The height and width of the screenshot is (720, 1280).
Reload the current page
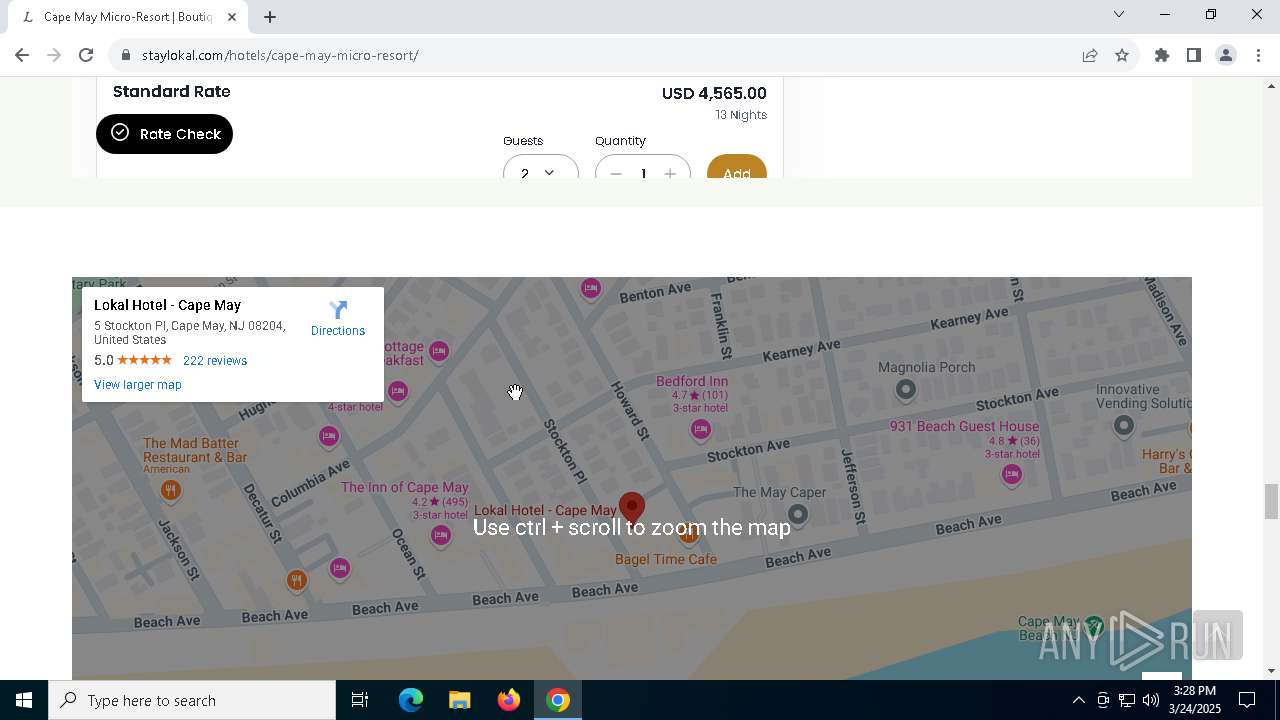[86, 55]
